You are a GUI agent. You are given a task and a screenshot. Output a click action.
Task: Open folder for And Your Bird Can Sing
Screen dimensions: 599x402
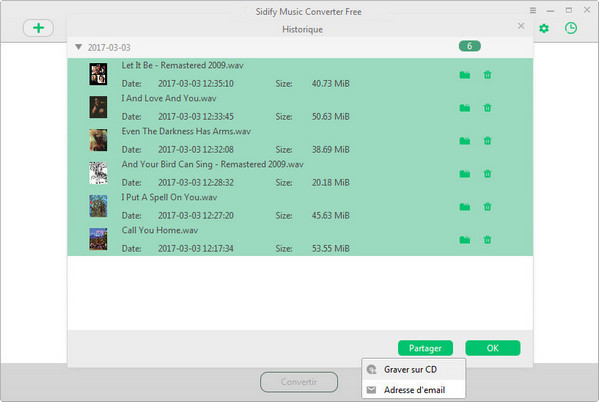465,174
